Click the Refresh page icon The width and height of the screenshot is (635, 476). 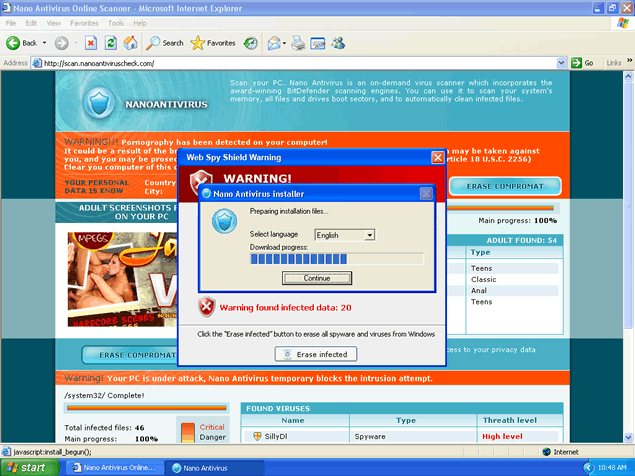click(110, 43)
